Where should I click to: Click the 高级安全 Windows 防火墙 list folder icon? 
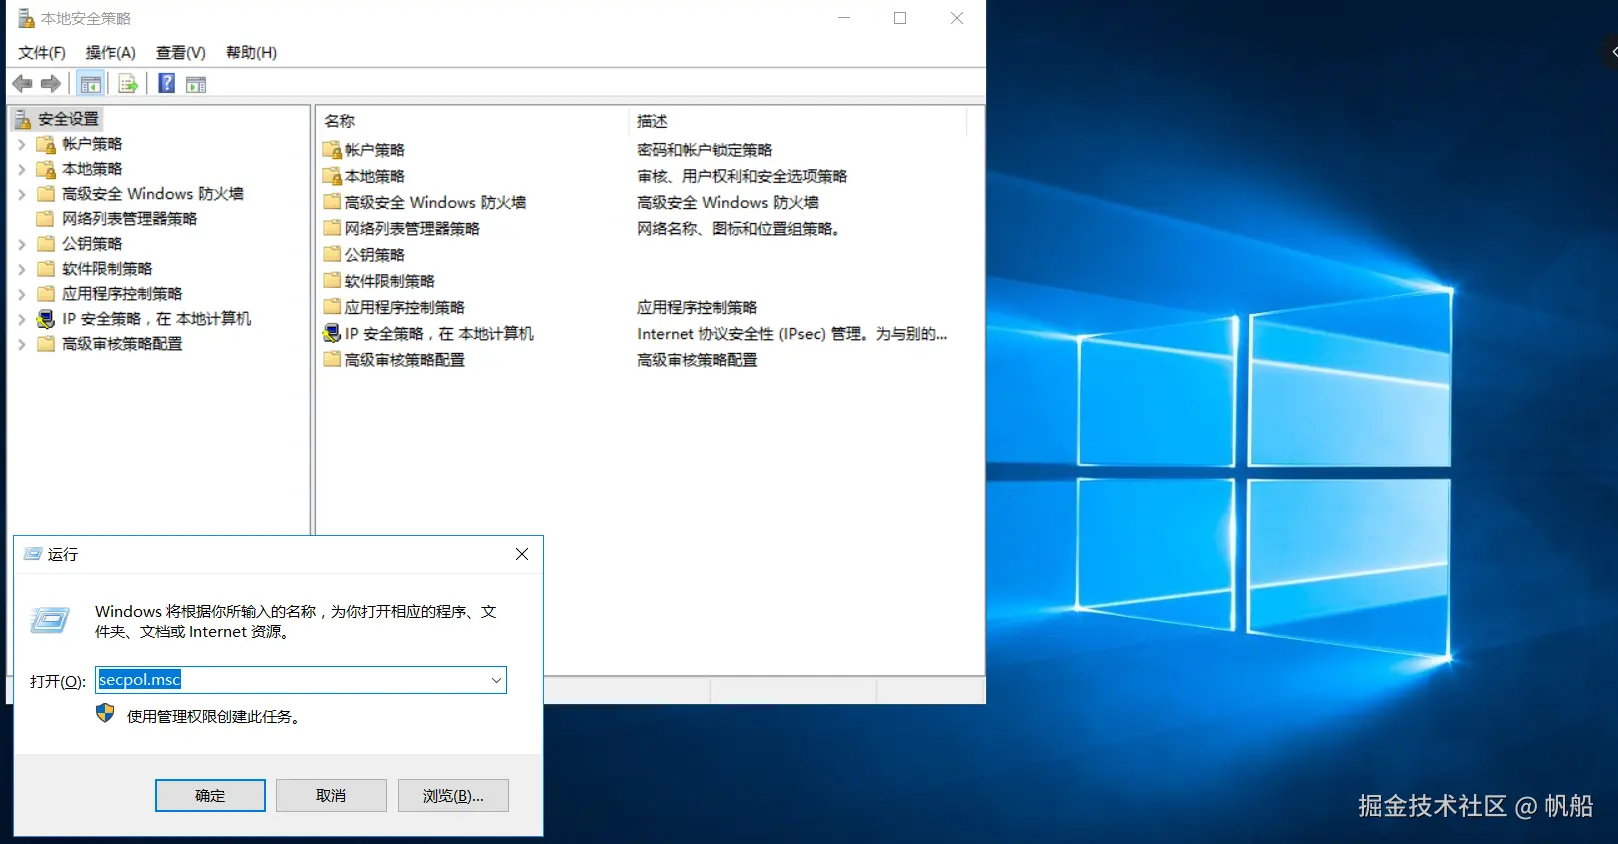332,202
